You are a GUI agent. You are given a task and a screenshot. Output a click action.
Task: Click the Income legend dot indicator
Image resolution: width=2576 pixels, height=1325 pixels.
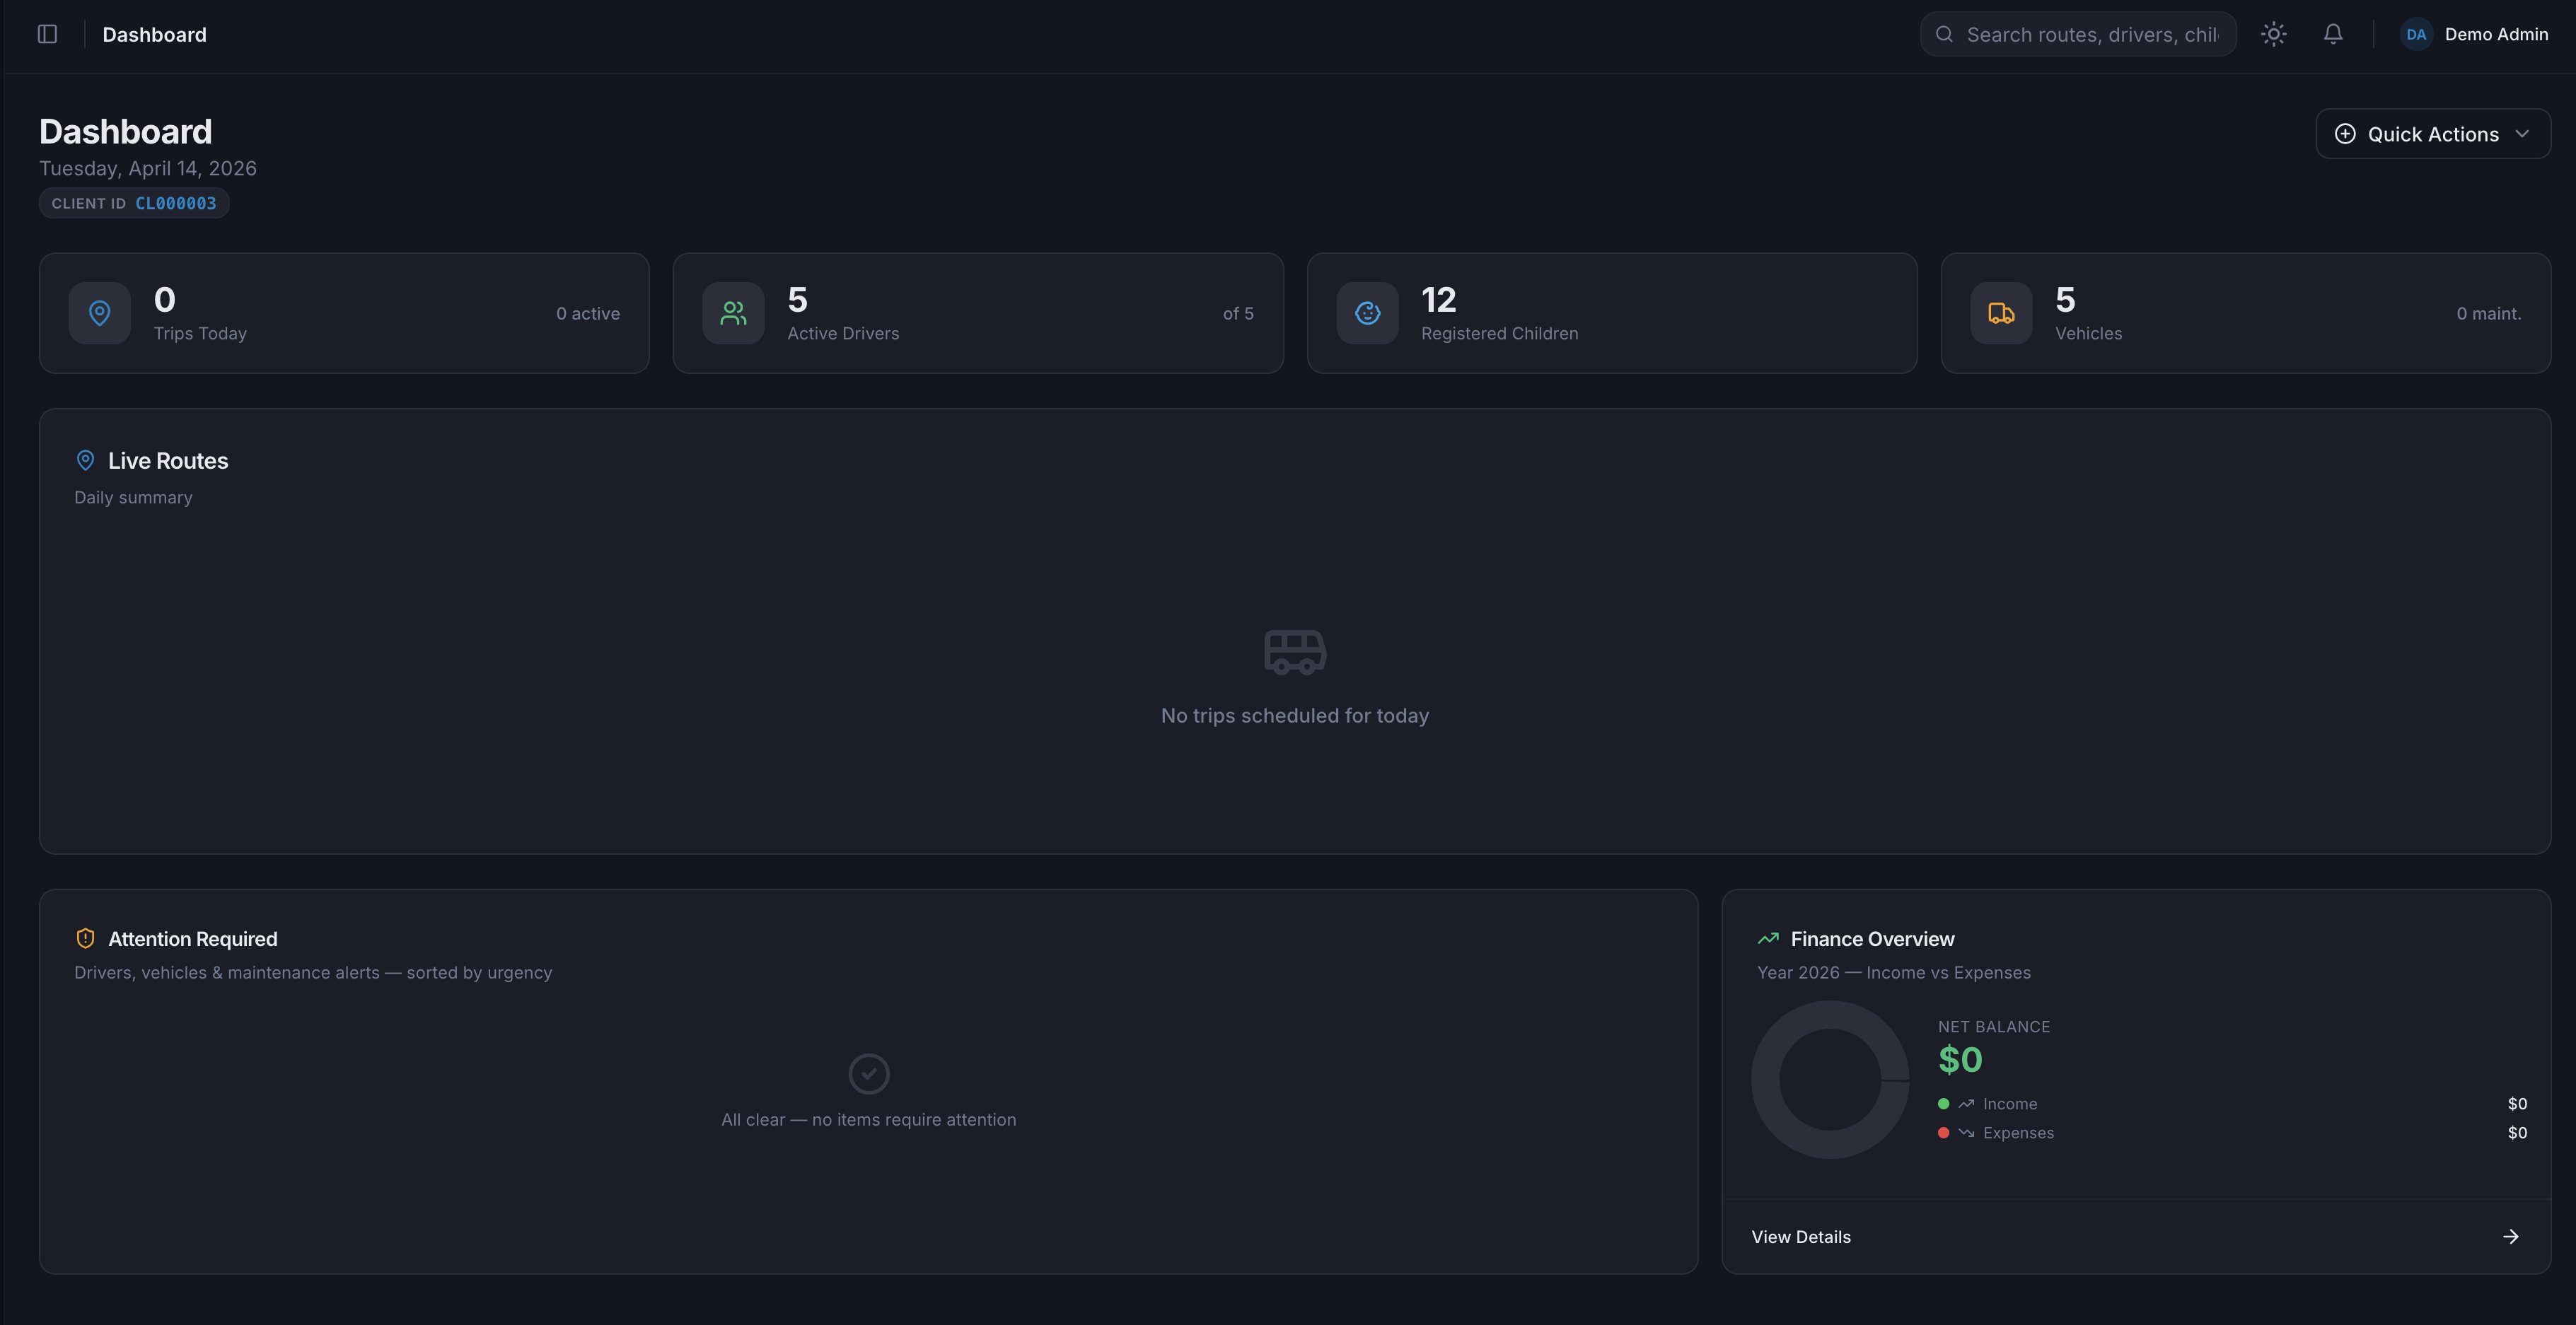point(1943,1103)
